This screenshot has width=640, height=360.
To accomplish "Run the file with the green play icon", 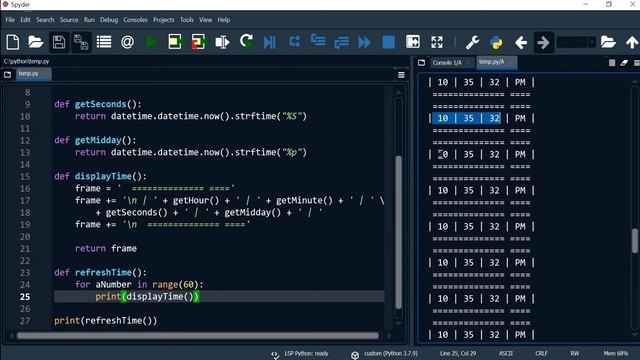I will coord(151,42).
